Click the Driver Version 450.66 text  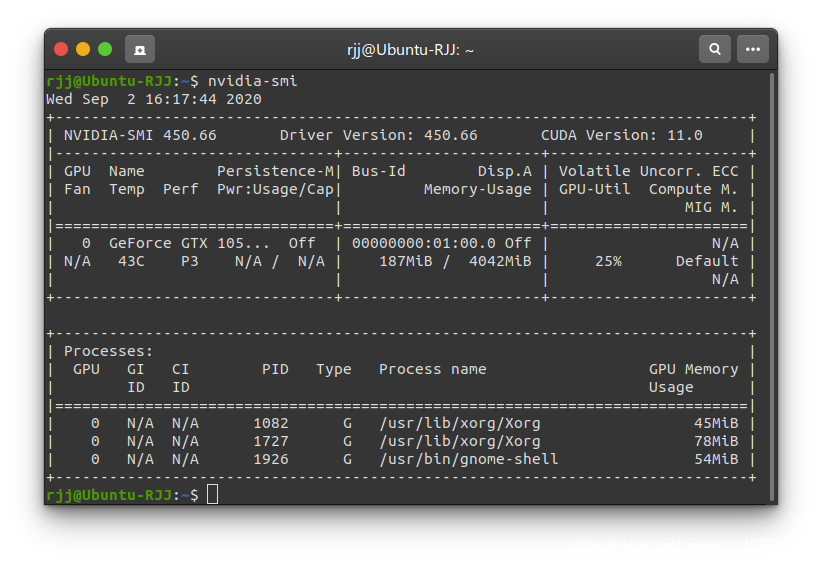pos(378,135)
